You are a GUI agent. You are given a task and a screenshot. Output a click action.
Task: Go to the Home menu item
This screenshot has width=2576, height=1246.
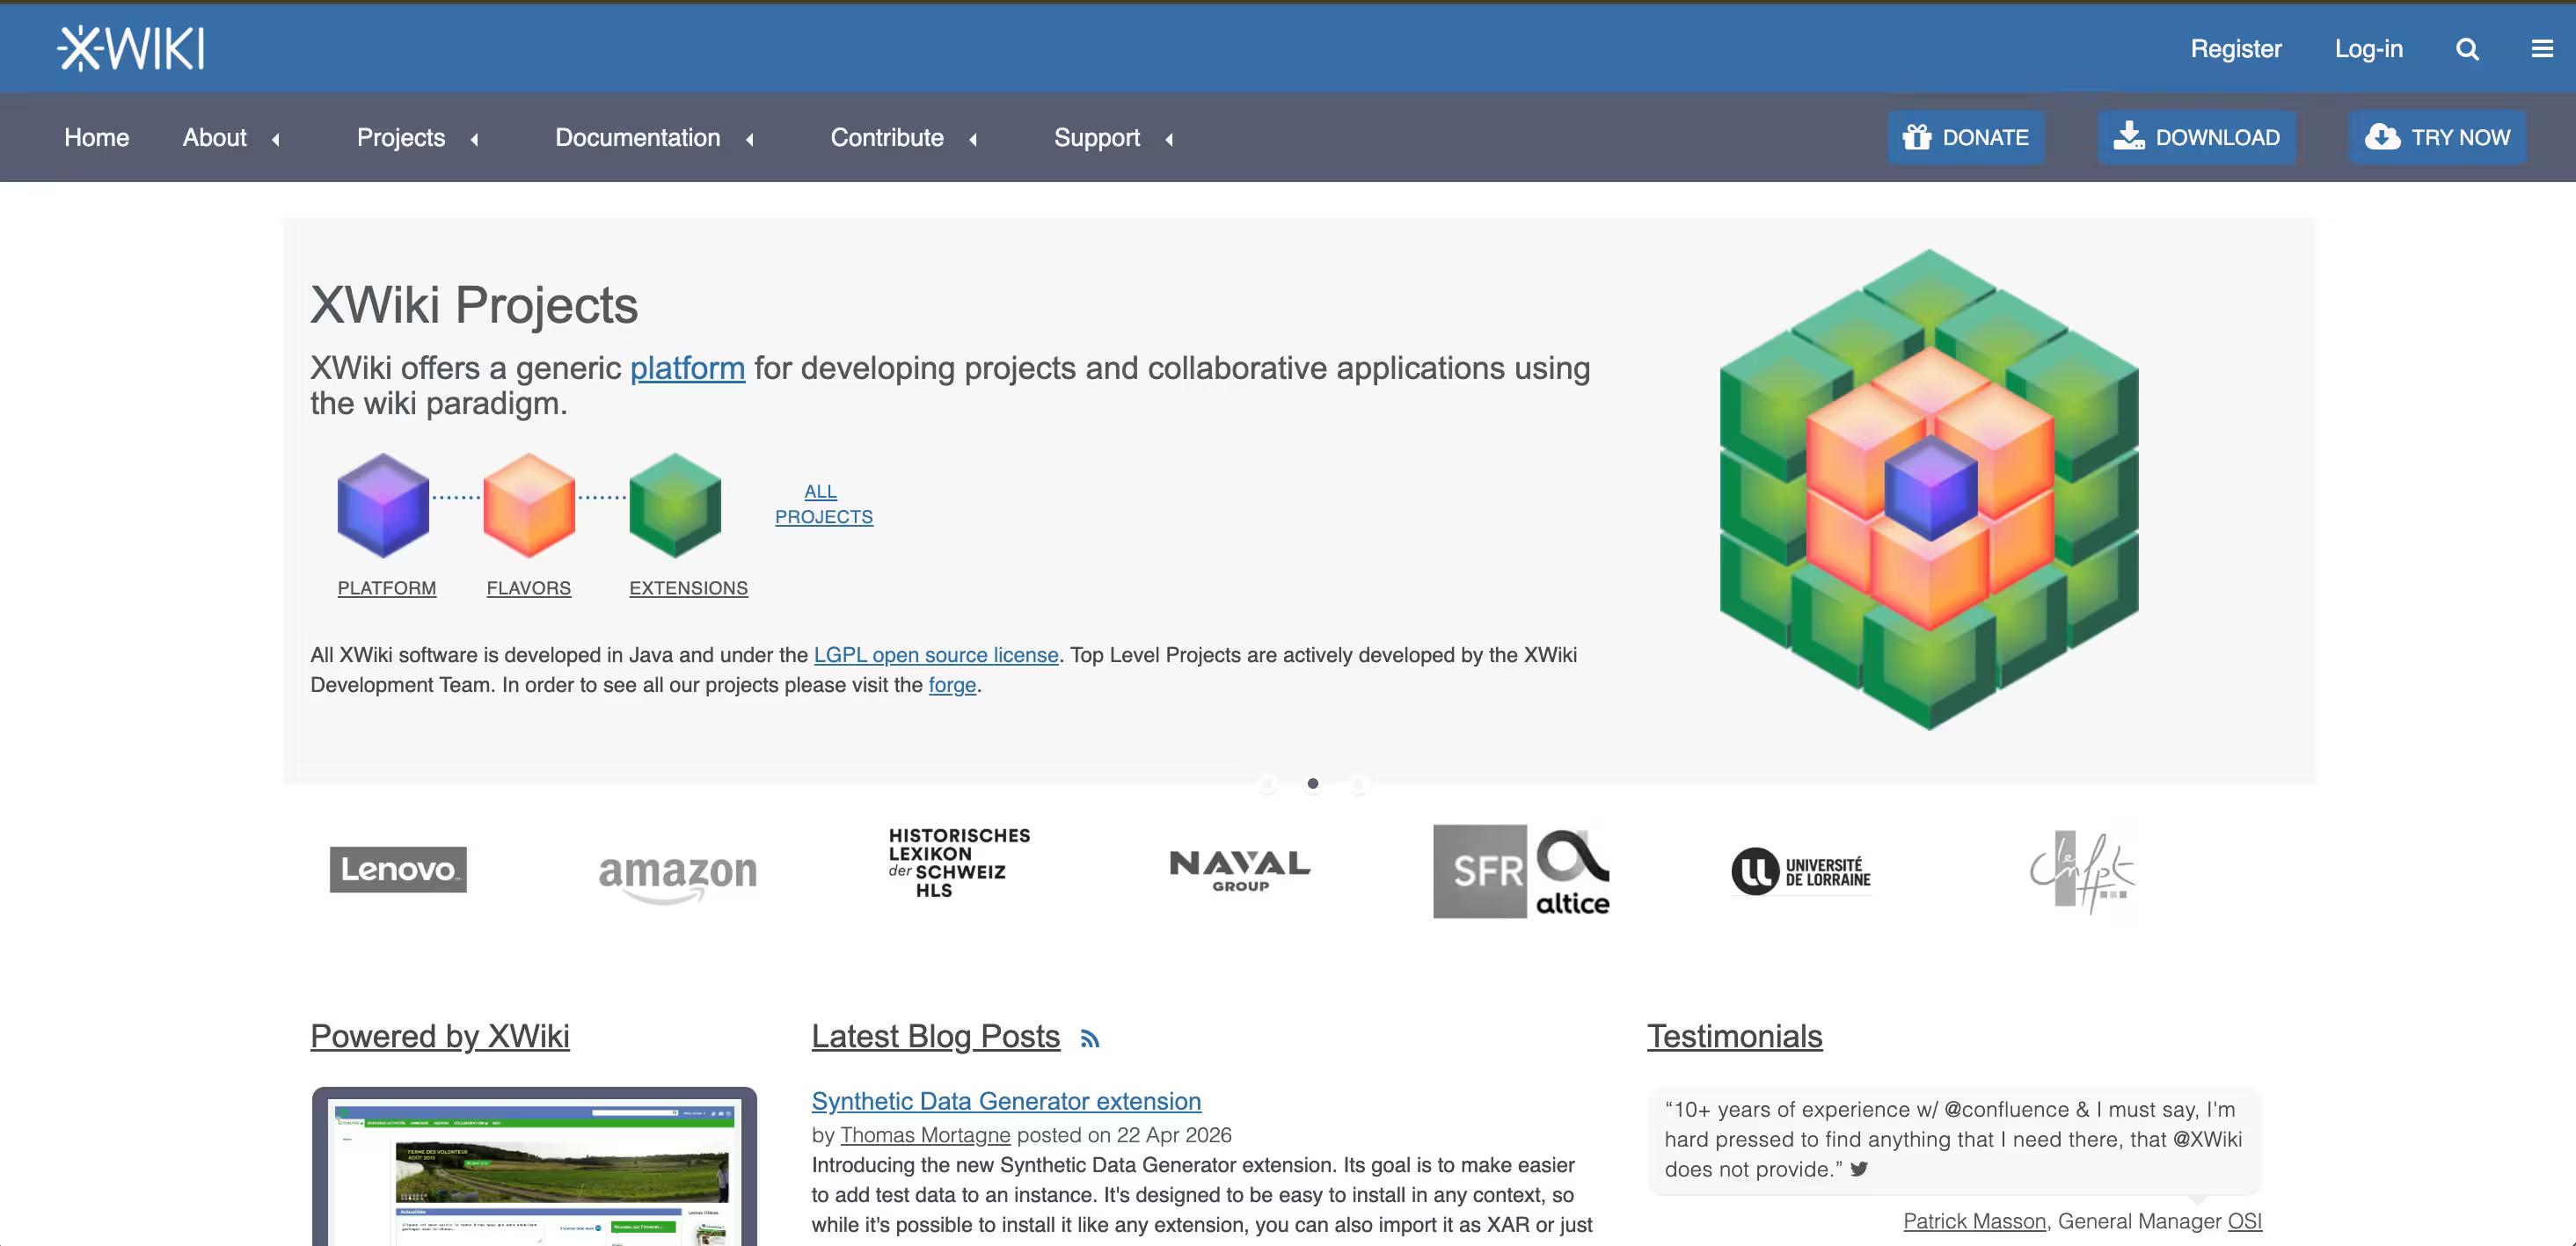97,137
